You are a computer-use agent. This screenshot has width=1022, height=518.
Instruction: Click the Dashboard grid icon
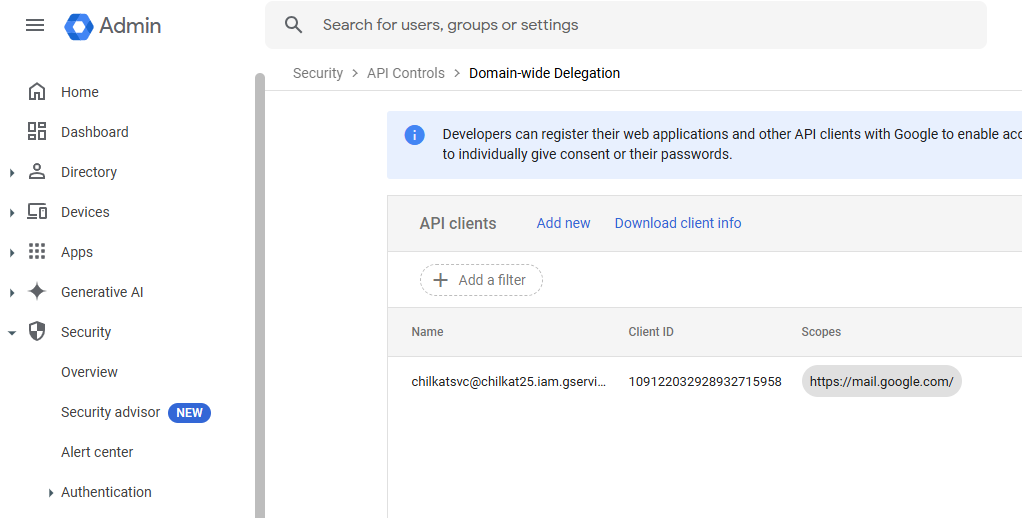[37, 132]
